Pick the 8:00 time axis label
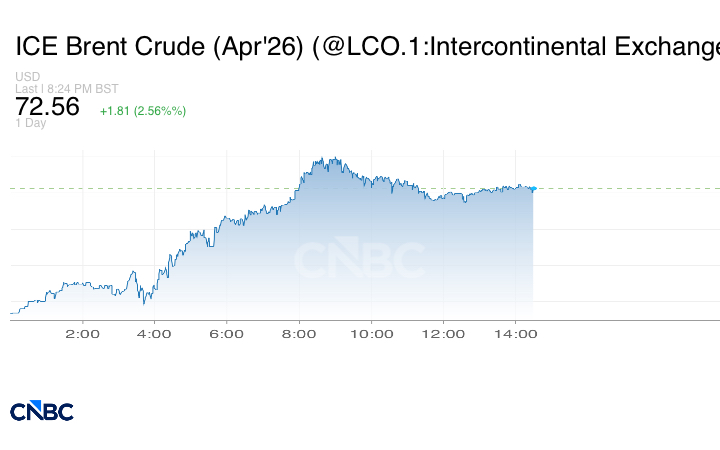The width and height of the screenshot is (720, 450). 299,334
